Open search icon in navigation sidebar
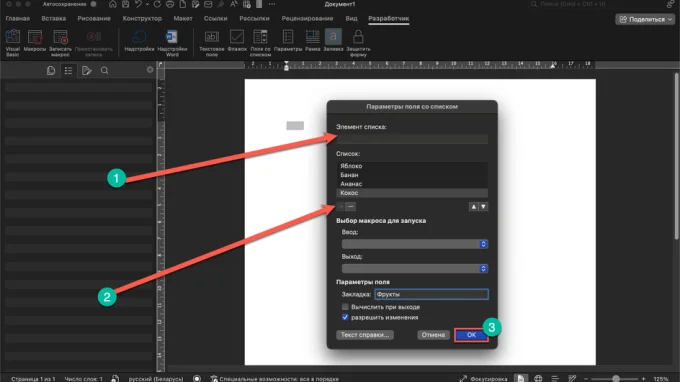The width and height of the screenshot is (680, 382). pyautogui.click(x=105, y=70)
